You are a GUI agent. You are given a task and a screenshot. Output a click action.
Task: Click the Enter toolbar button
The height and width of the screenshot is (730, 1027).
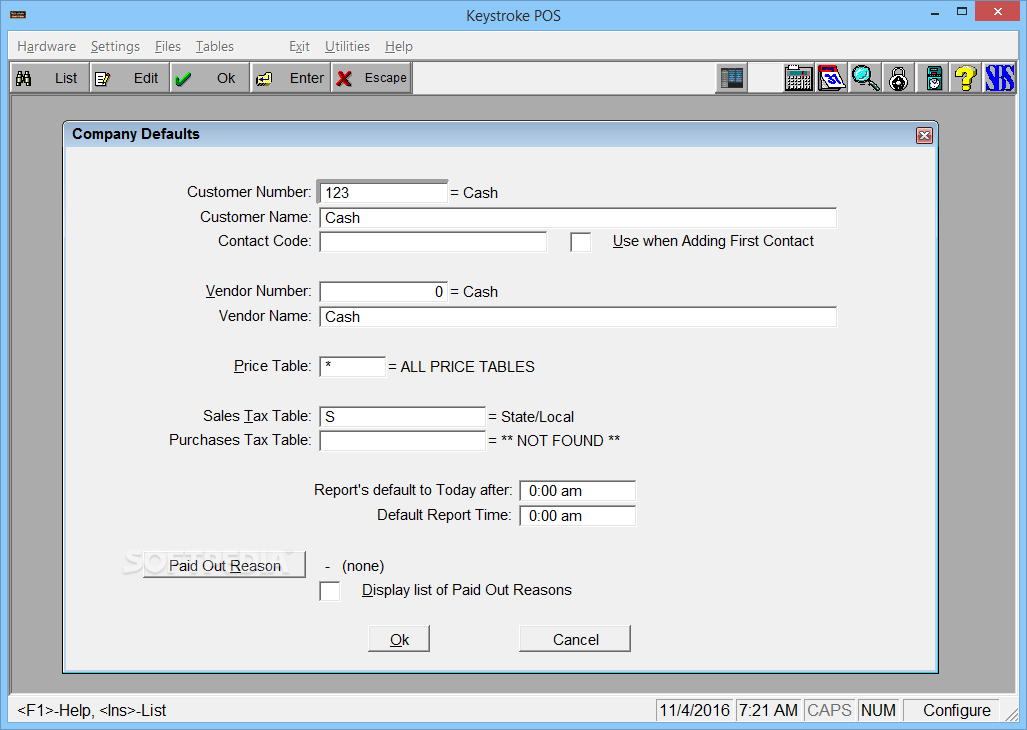[x=290, y=78]
